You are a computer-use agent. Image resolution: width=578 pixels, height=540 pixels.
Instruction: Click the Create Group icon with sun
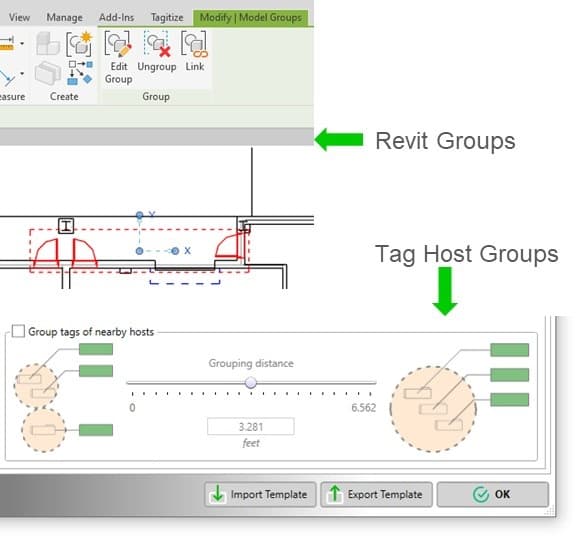pos(80,43)
